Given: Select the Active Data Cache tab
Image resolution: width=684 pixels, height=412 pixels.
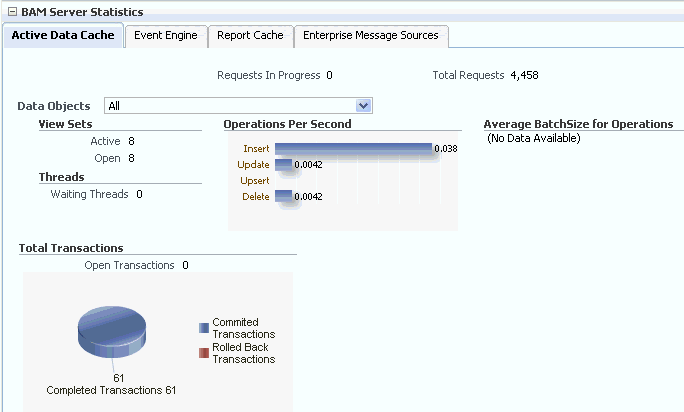Looking at the screenshot, I should pos(63,35).
